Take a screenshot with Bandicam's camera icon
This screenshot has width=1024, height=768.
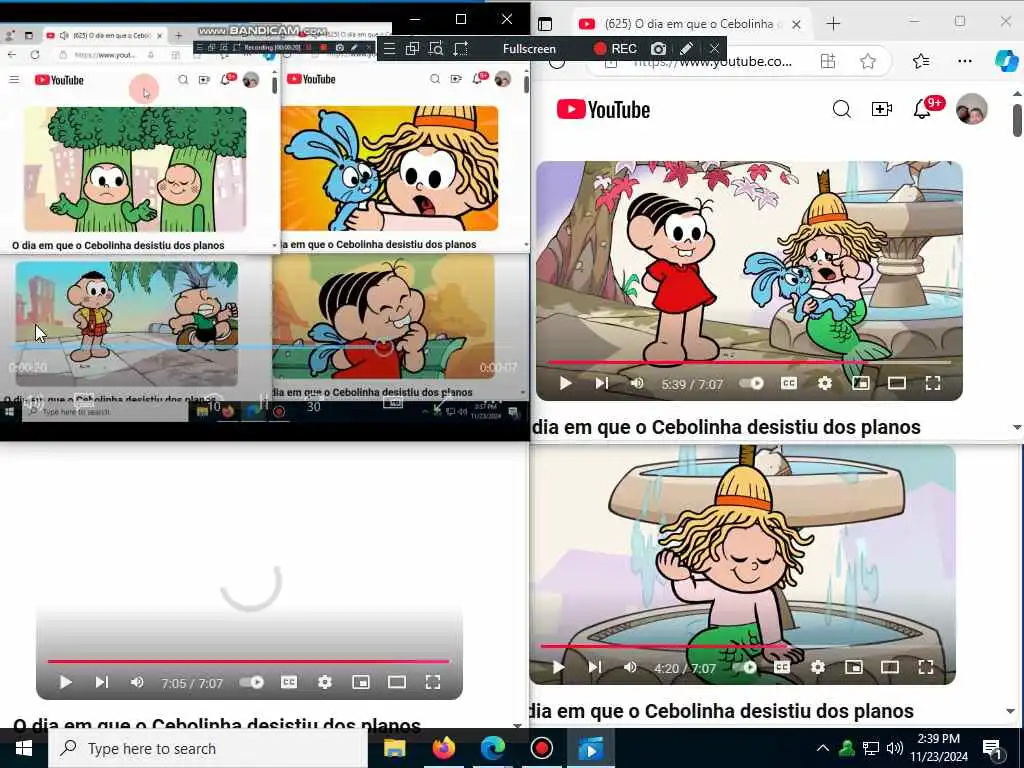tap(658, 49)
